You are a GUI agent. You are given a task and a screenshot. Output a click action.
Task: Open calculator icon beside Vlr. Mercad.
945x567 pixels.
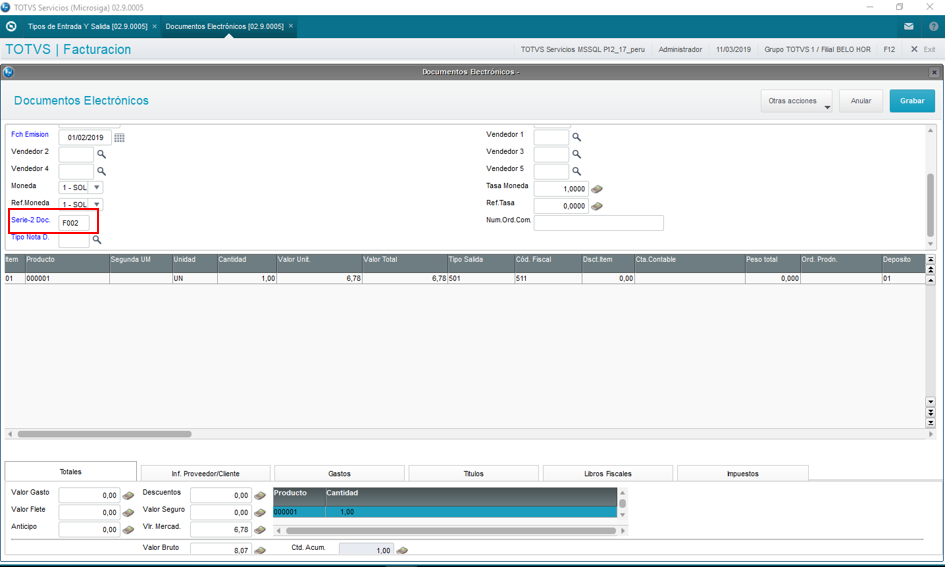click(260, 530)
